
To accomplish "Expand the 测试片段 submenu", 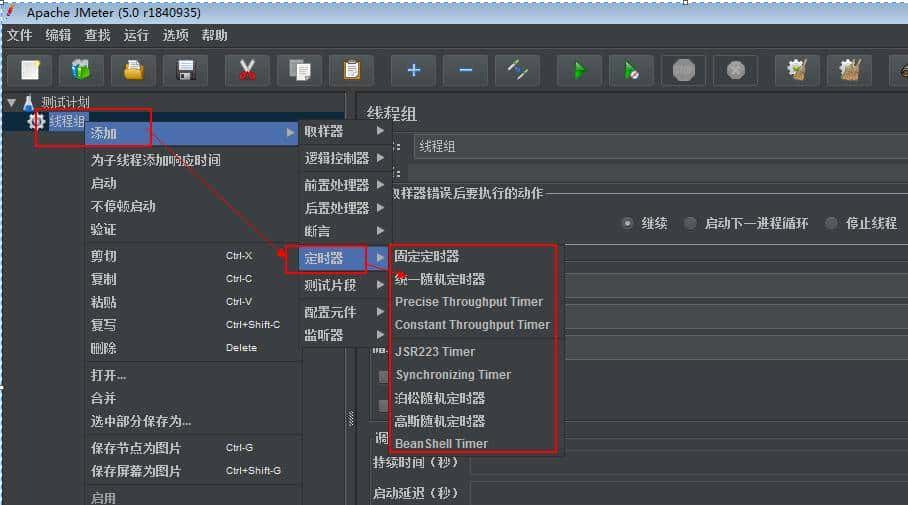I will point(344,285).
